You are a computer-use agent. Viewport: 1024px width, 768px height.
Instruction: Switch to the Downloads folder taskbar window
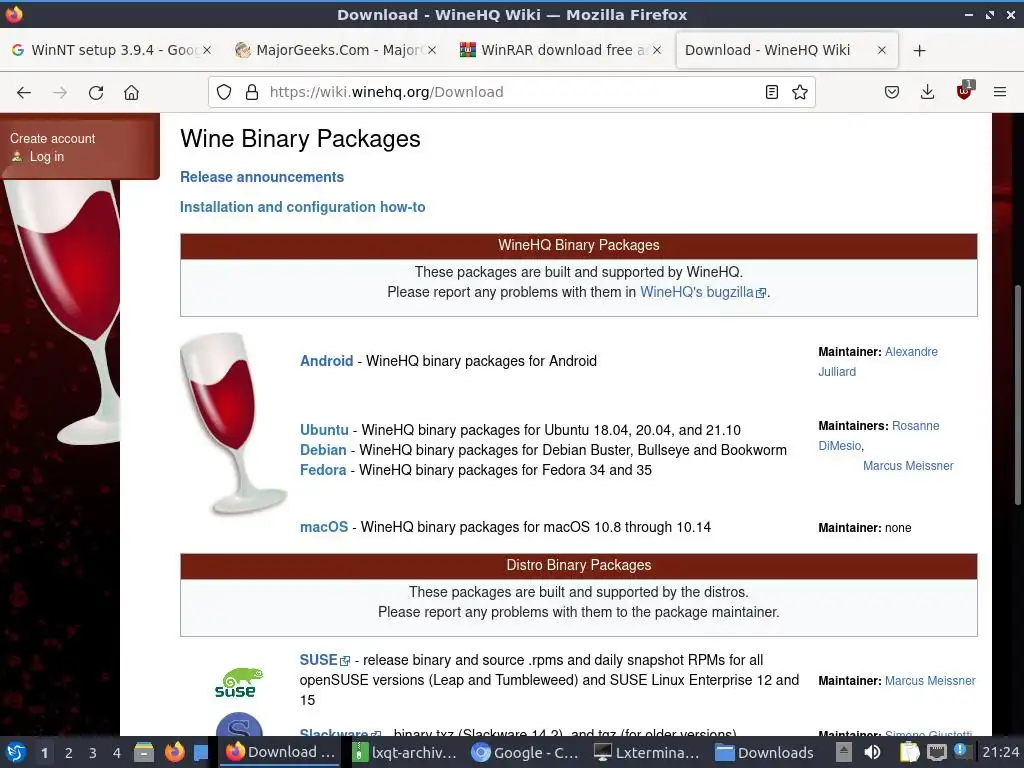tap(765, 752)
